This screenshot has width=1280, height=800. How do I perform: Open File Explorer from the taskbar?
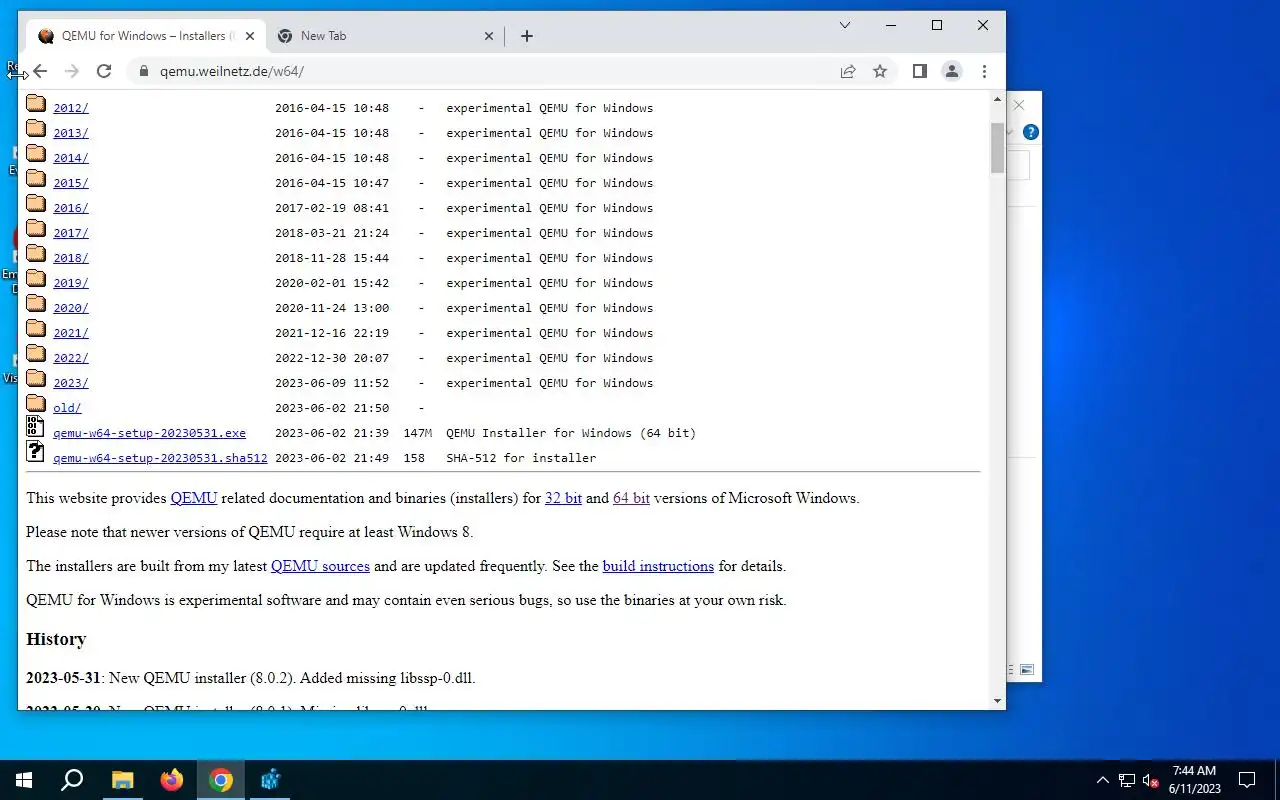click(x=122, y=780)
